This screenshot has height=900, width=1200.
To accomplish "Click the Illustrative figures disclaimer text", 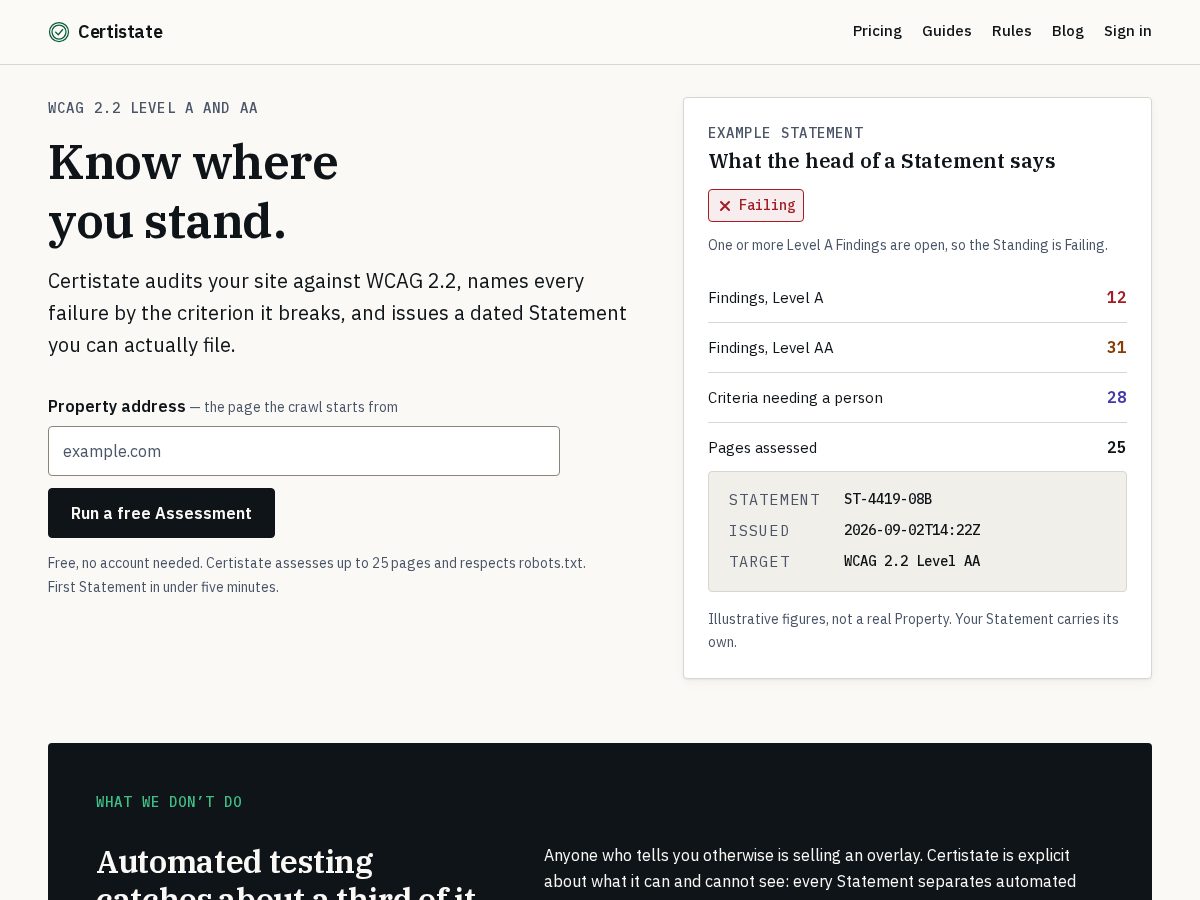I will click(x=913, y=630).
